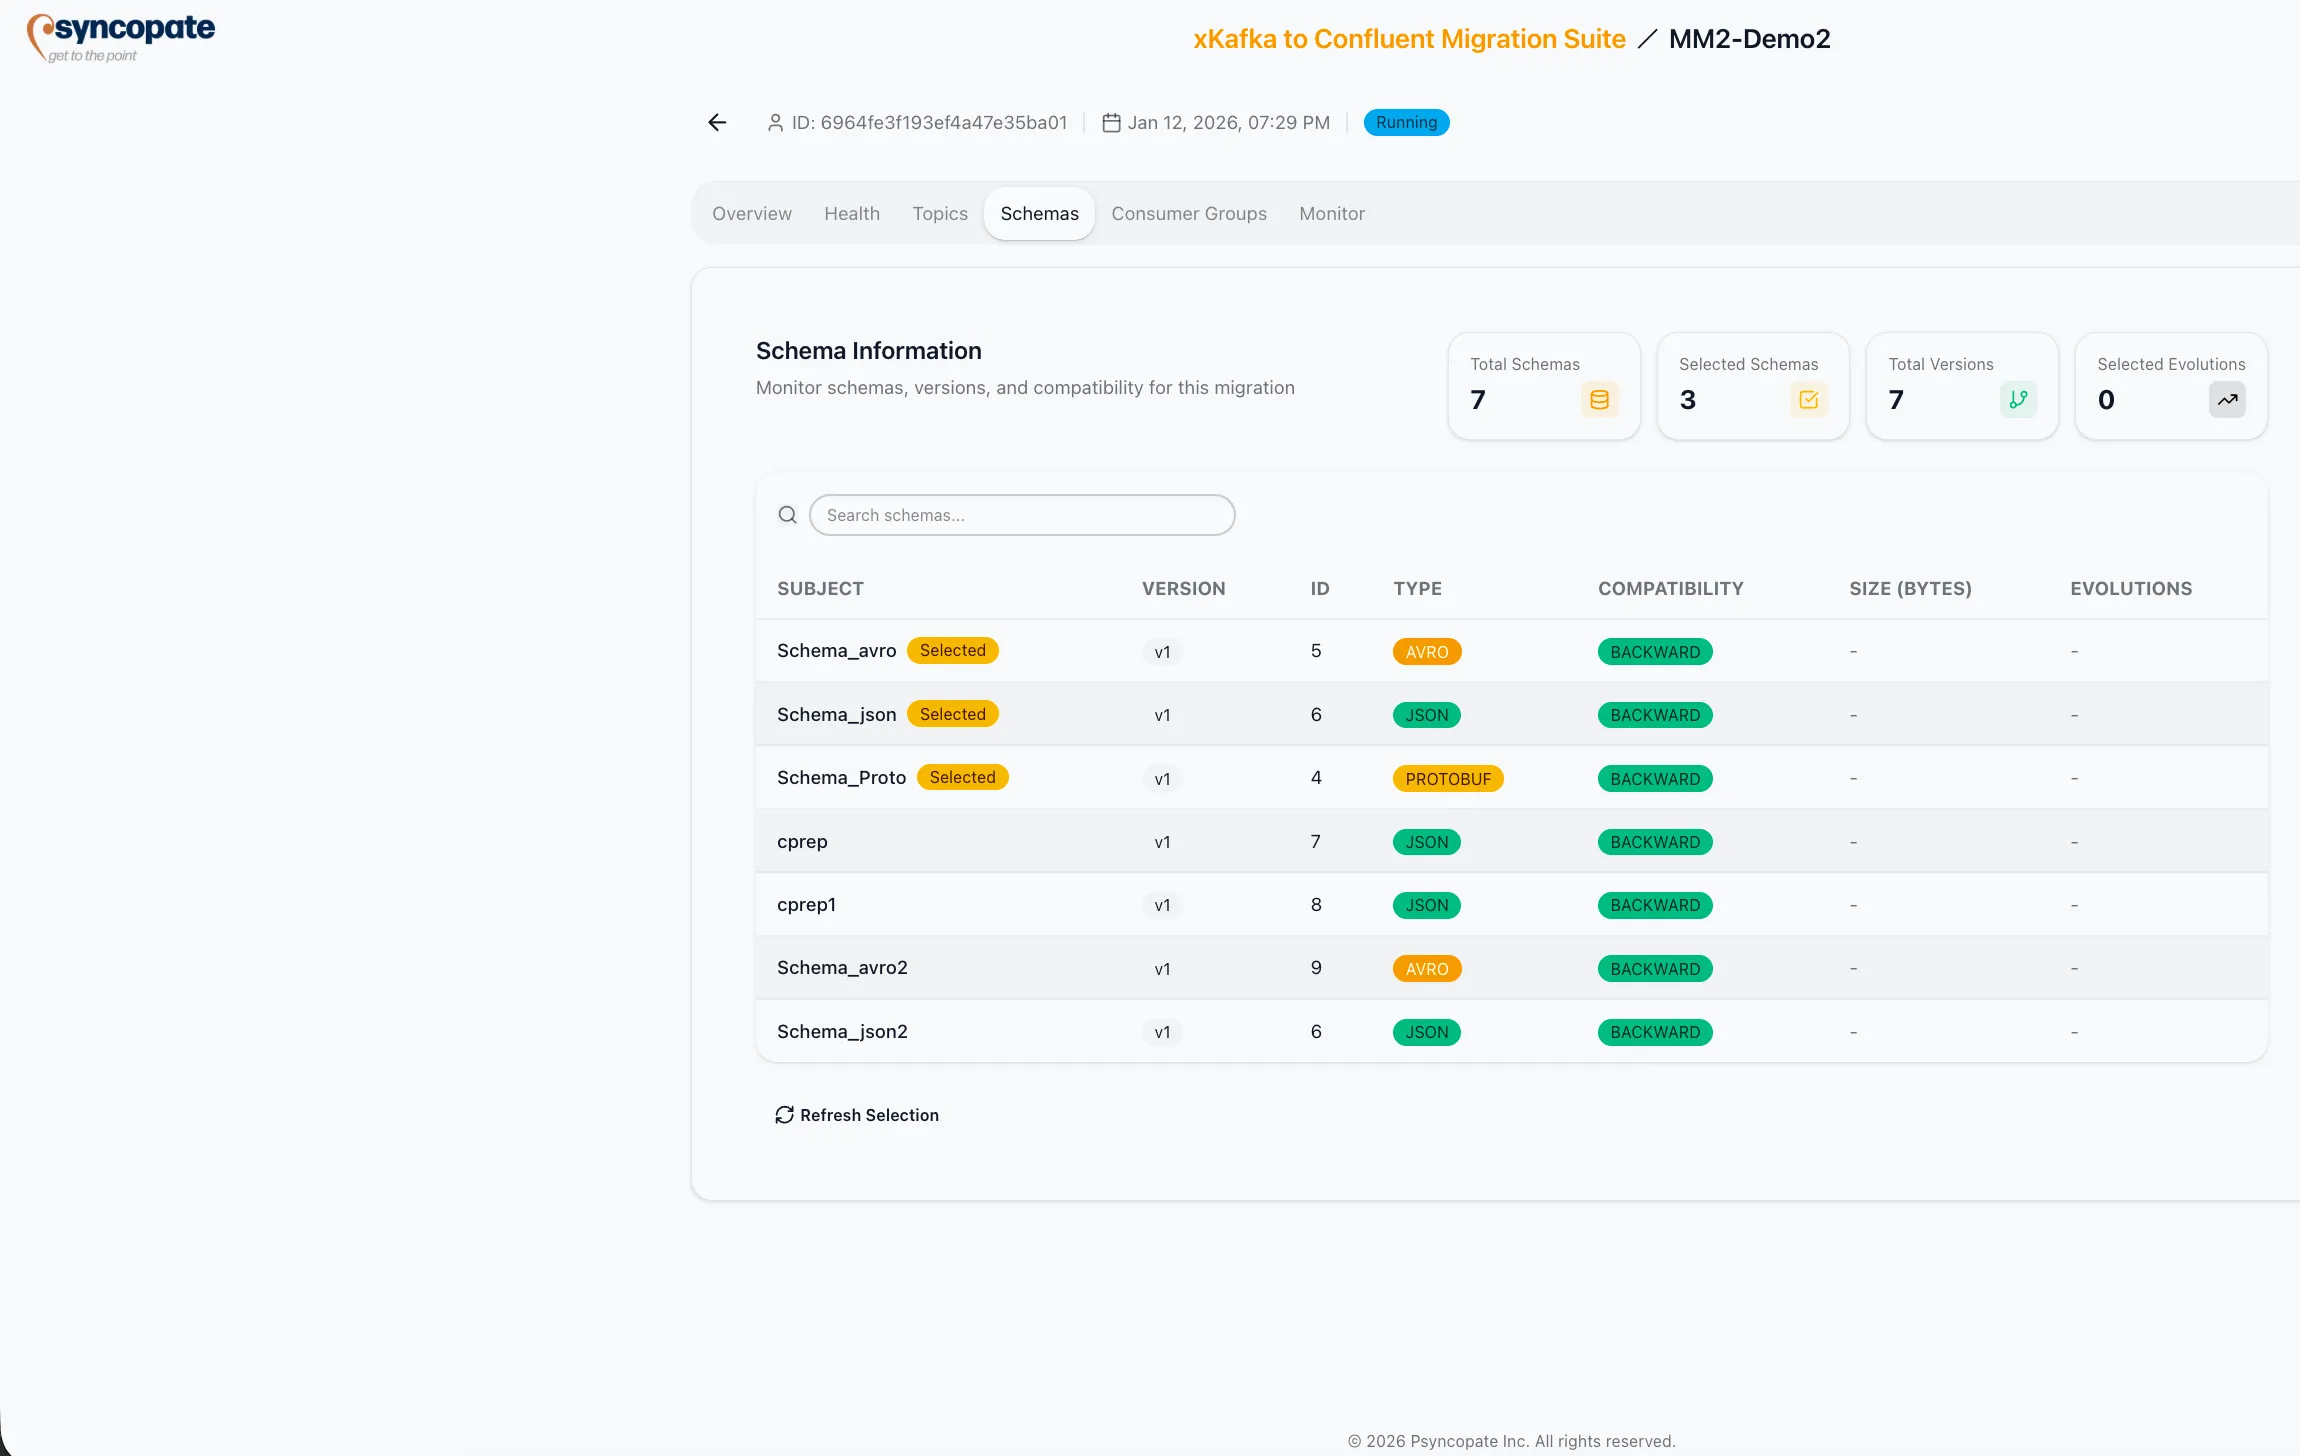Click the Syncopate logo
Image resolution: width=2300 pixels, height=1456 pixels.
[x=119, y=36]
